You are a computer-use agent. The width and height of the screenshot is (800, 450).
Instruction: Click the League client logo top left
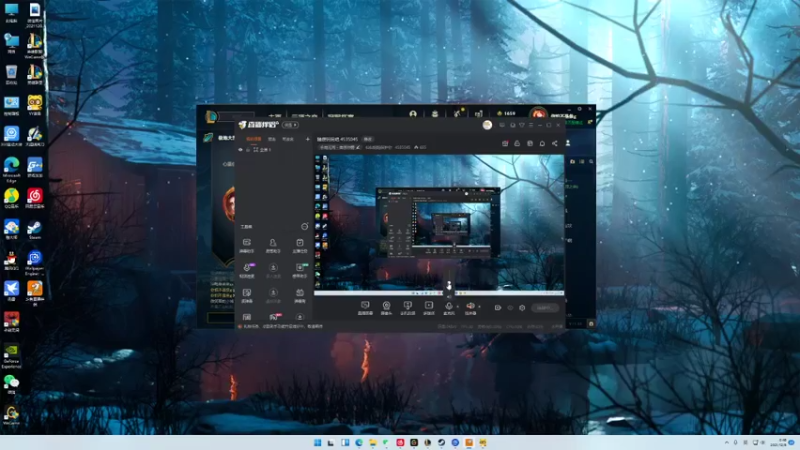coord(211,117)
